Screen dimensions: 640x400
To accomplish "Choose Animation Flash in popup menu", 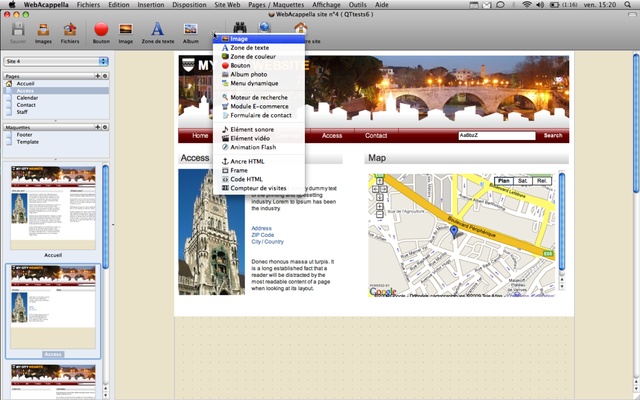I will click(259, 147).
